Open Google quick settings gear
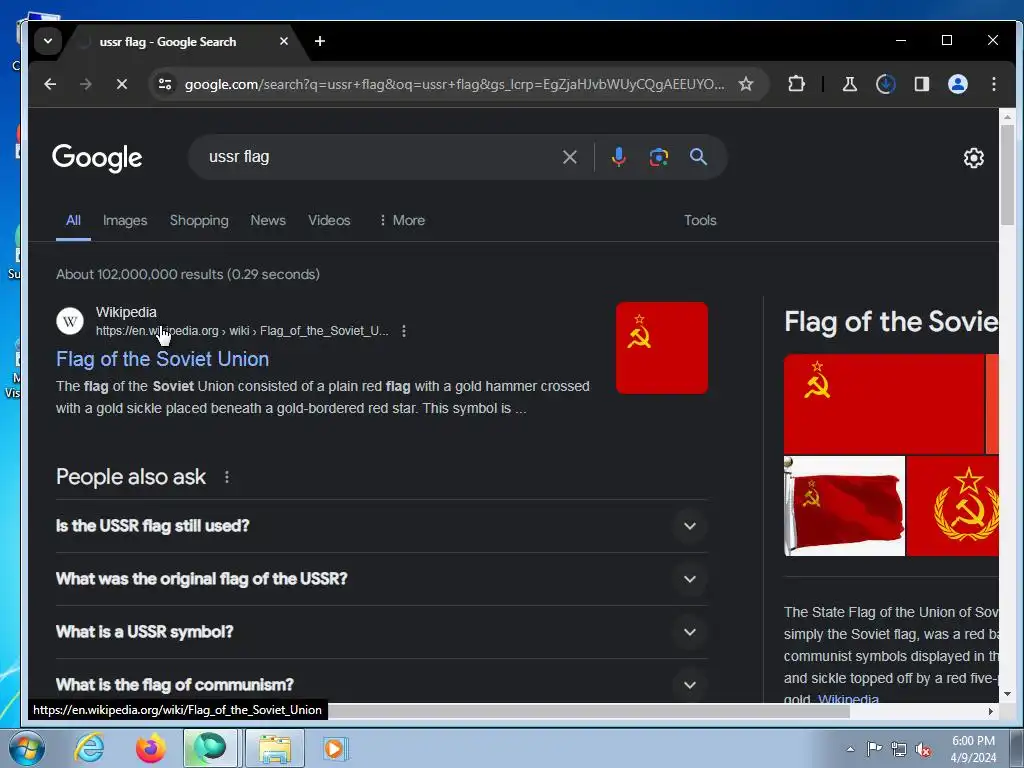The image size is (1024, 768). (x=973, y=157)
